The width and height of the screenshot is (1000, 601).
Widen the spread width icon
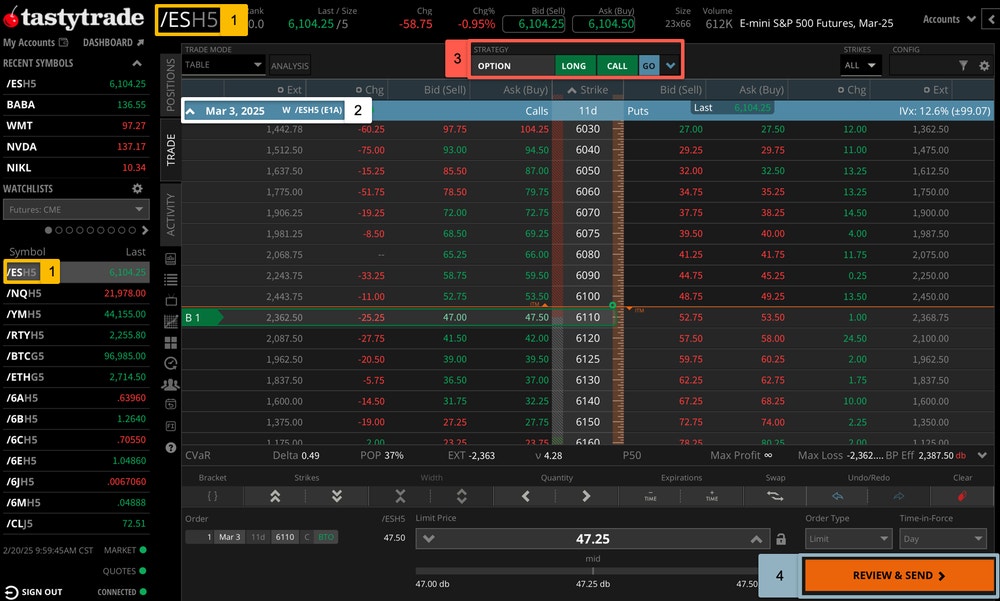tap(462, 496)
